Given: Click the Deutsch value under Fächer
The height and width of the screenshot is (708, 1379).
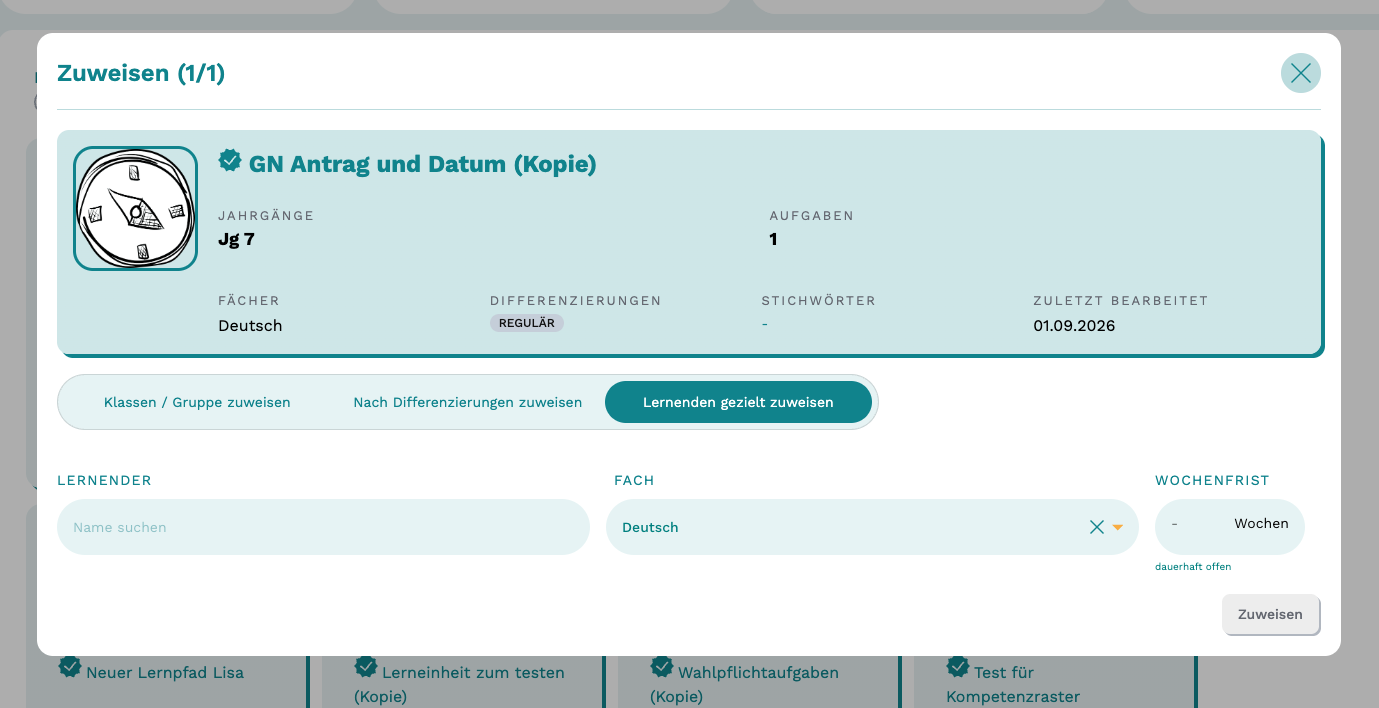Looking at the screenshot, I should pyautogui.click(x=250, y=326).
